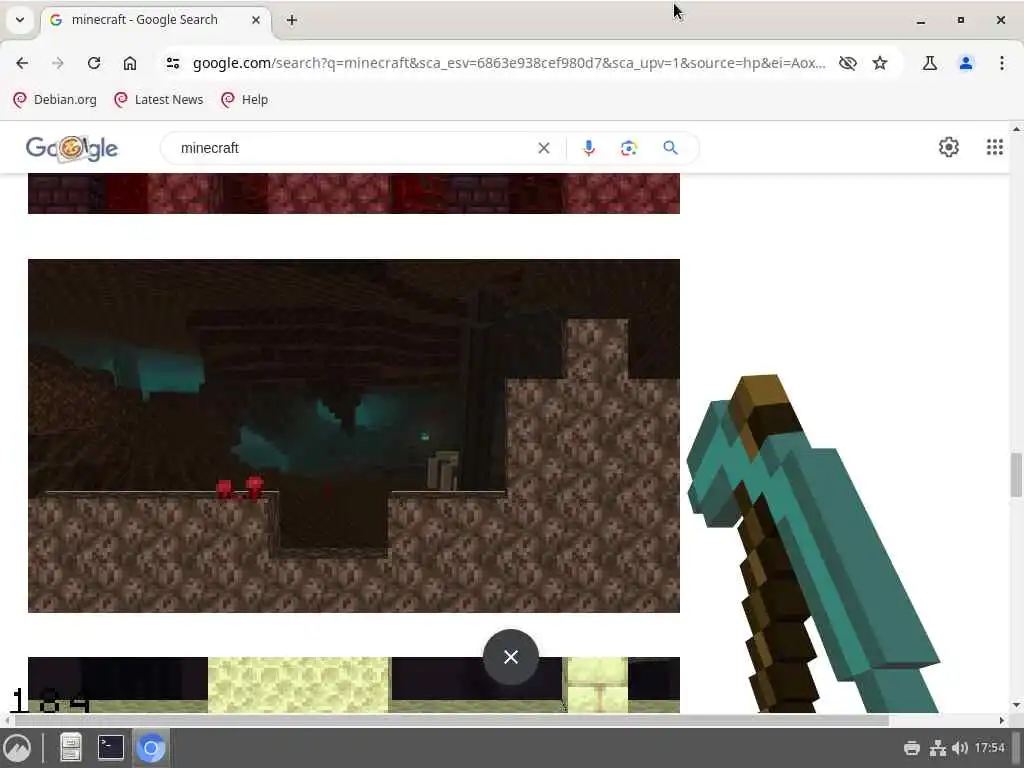This screenshot has width=1024, height=768.
Task: Click the address bar URL
Action: 509,63
